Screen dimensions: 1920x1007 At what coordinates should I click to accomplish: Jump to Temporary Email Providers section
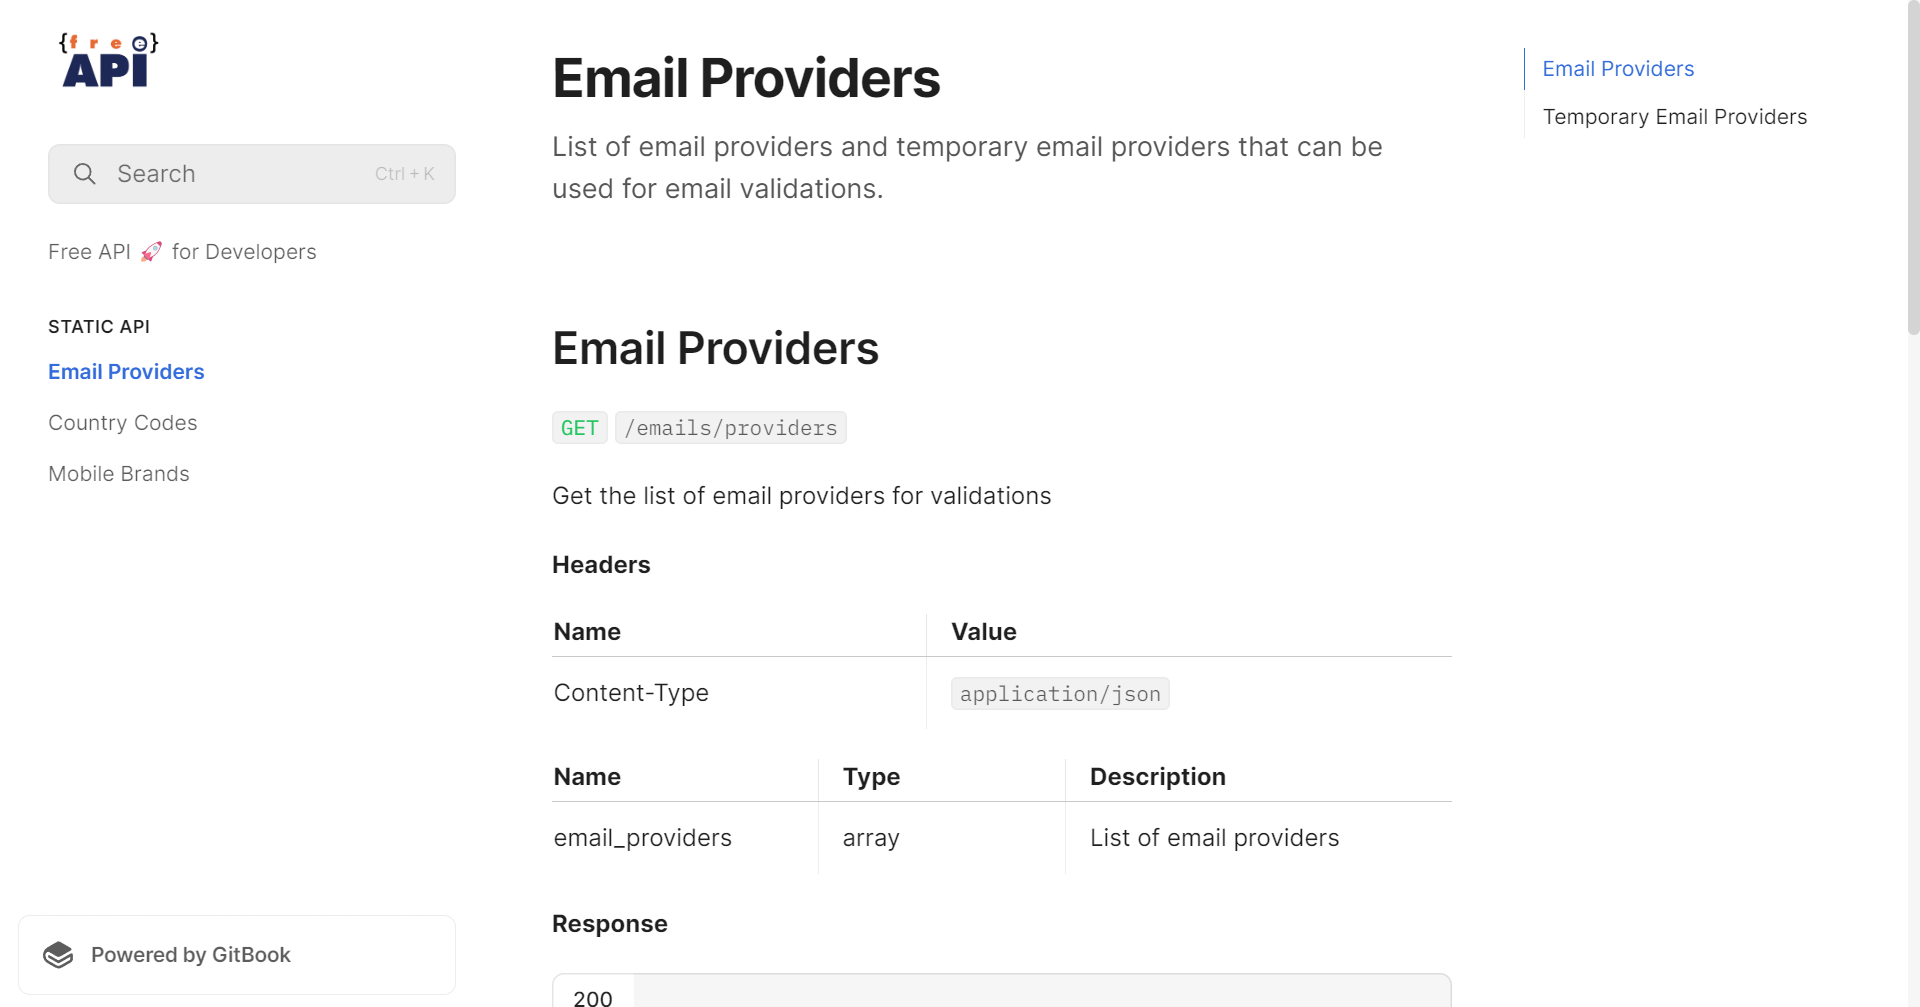1675,116
